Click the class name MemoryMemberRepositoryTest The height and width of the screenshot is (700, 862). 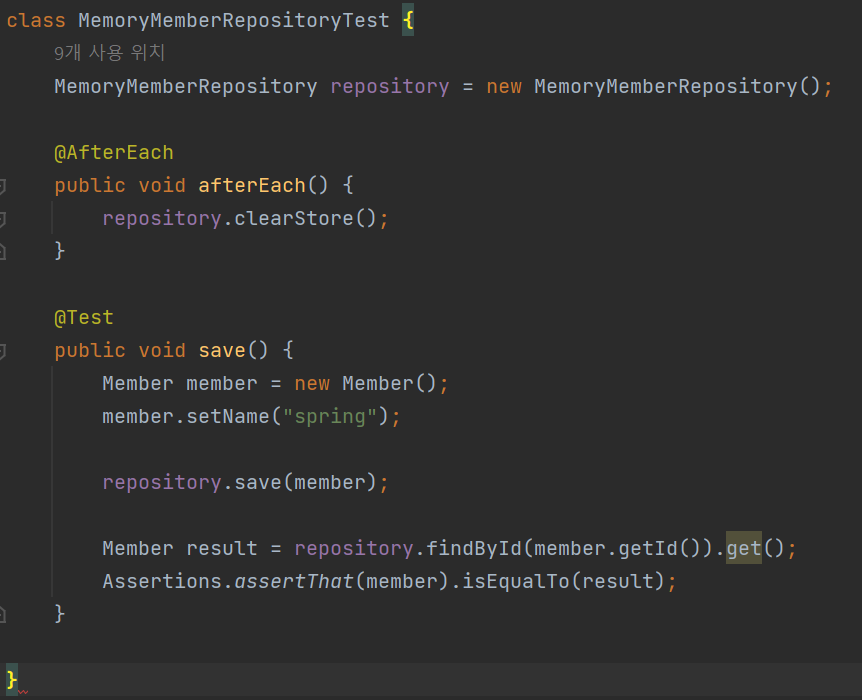pyautogui.click(x=234, y=21)
